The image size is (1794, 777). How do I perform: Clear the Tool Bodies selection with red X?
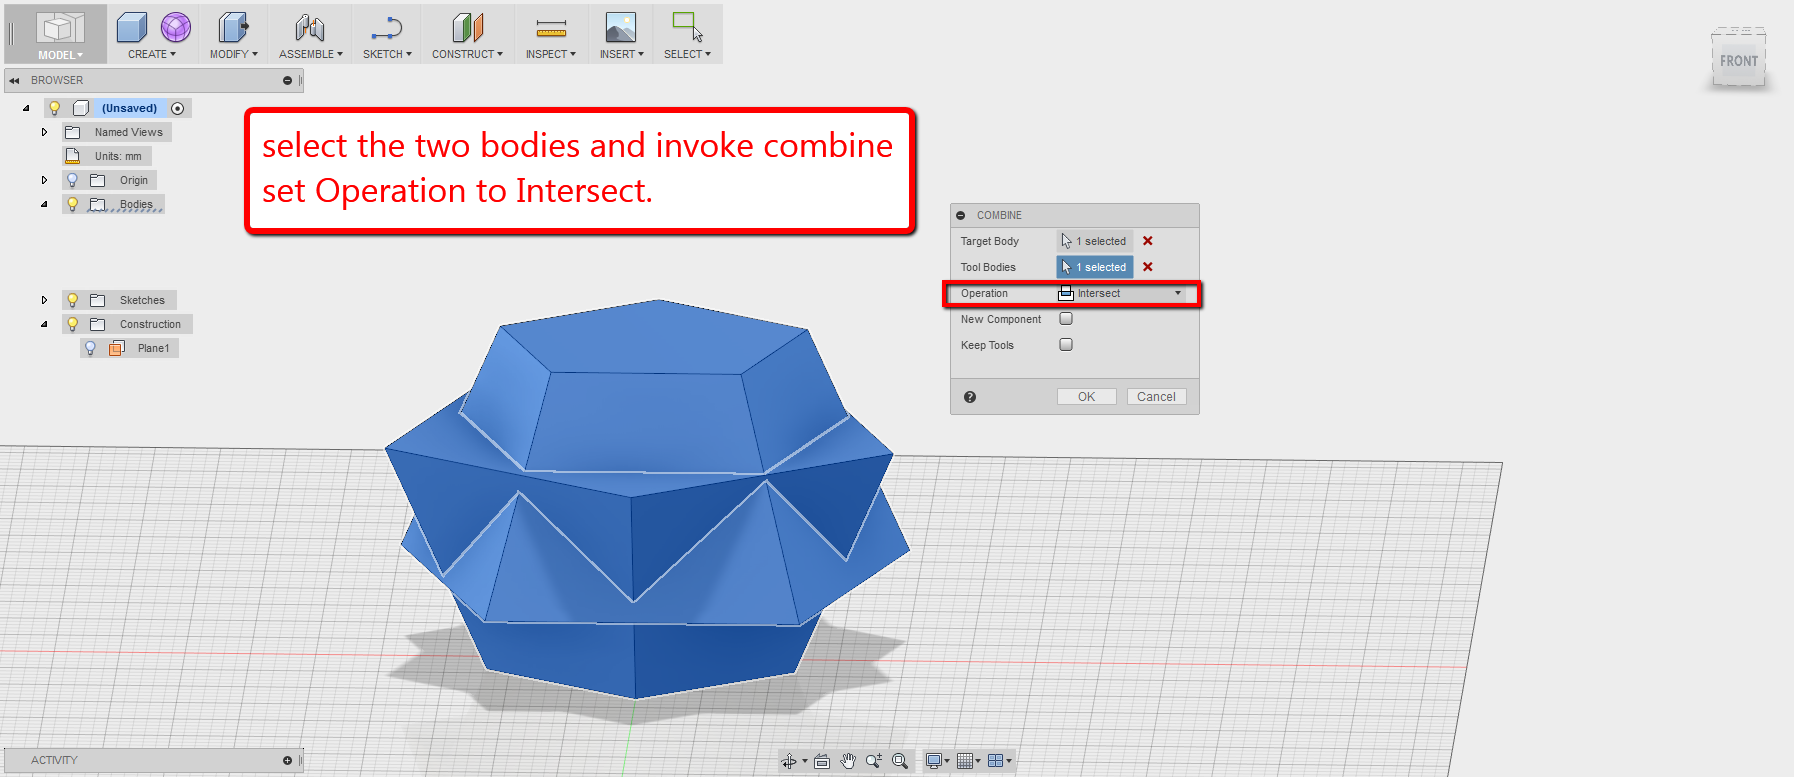[x=1148, y=267]
